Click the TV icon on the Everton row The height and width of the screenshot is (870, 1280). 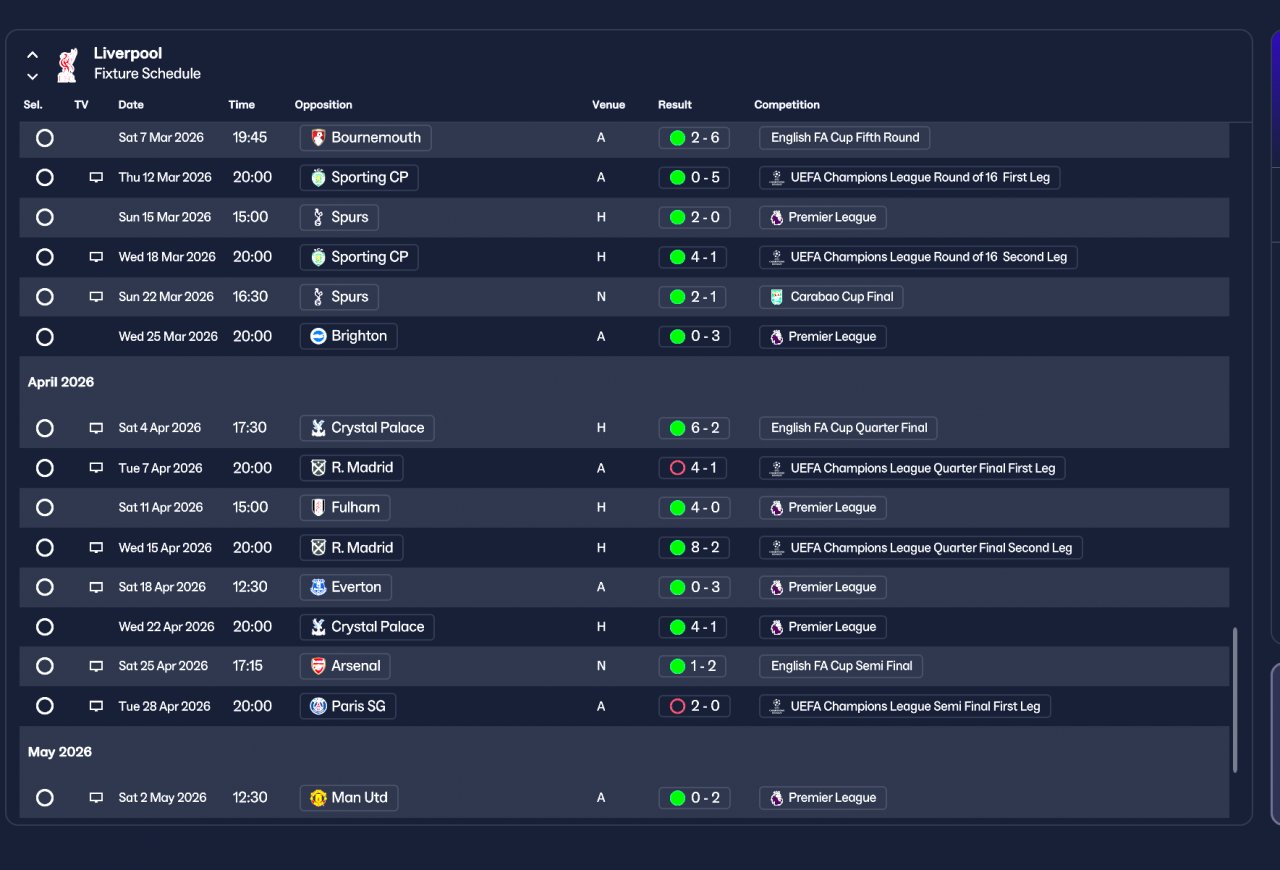coord(96,587)
